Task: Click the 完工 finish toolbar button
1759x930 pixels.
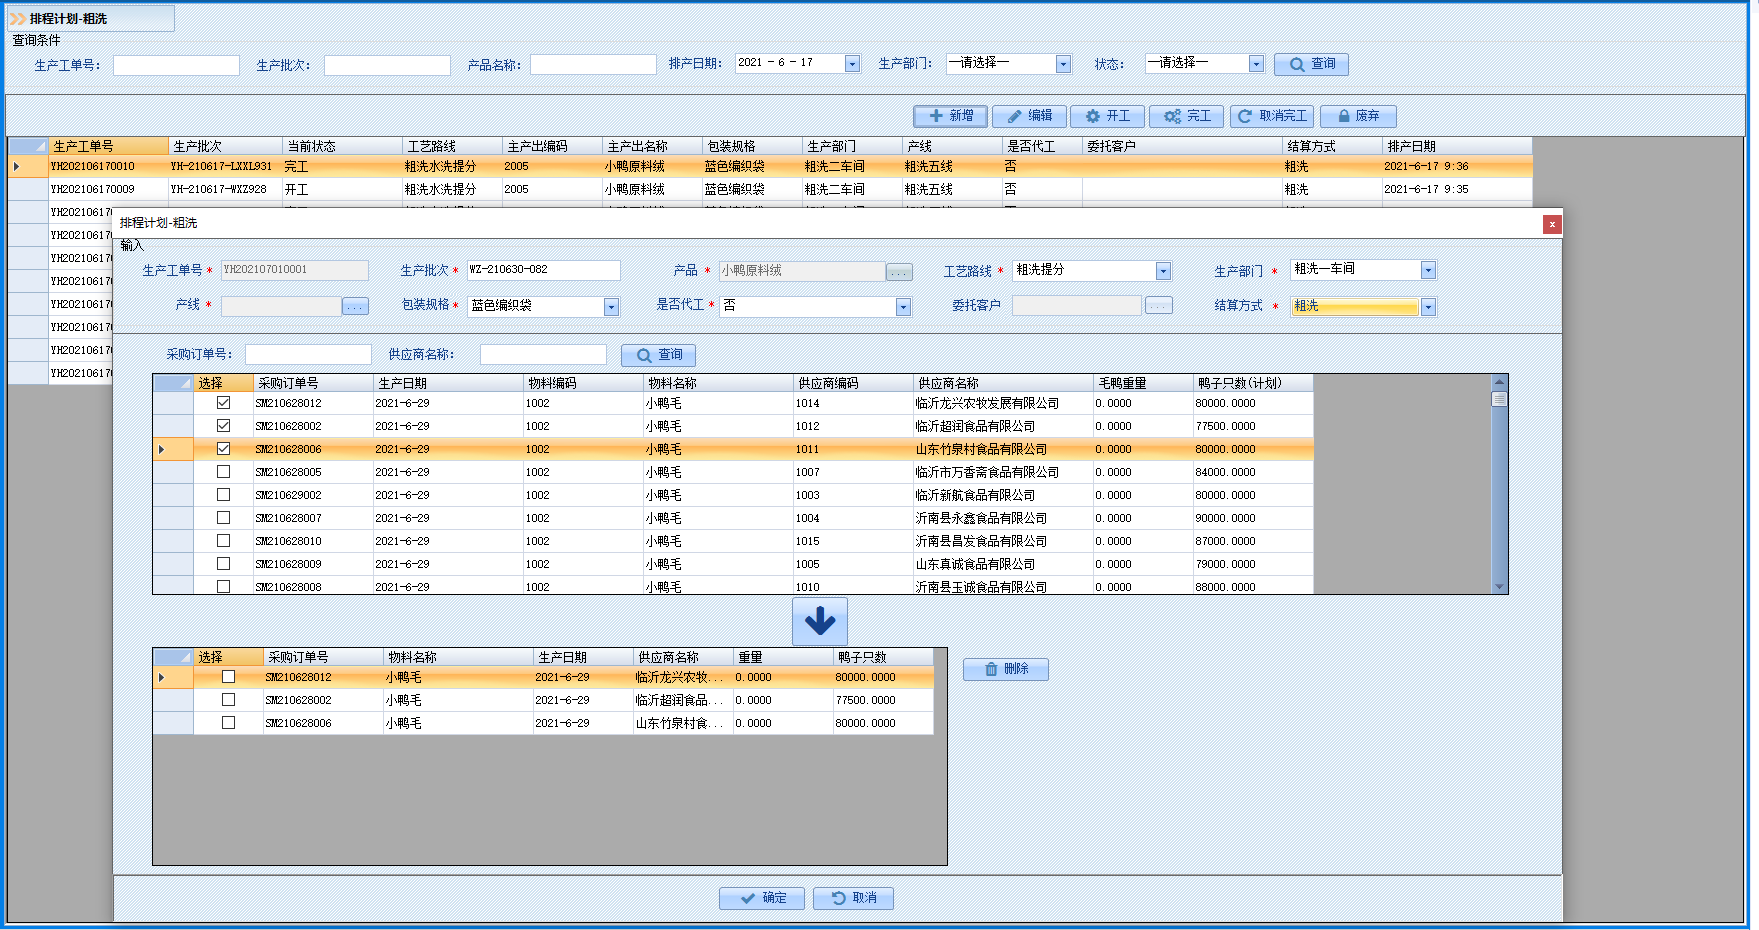Action: pos(1187,116)
